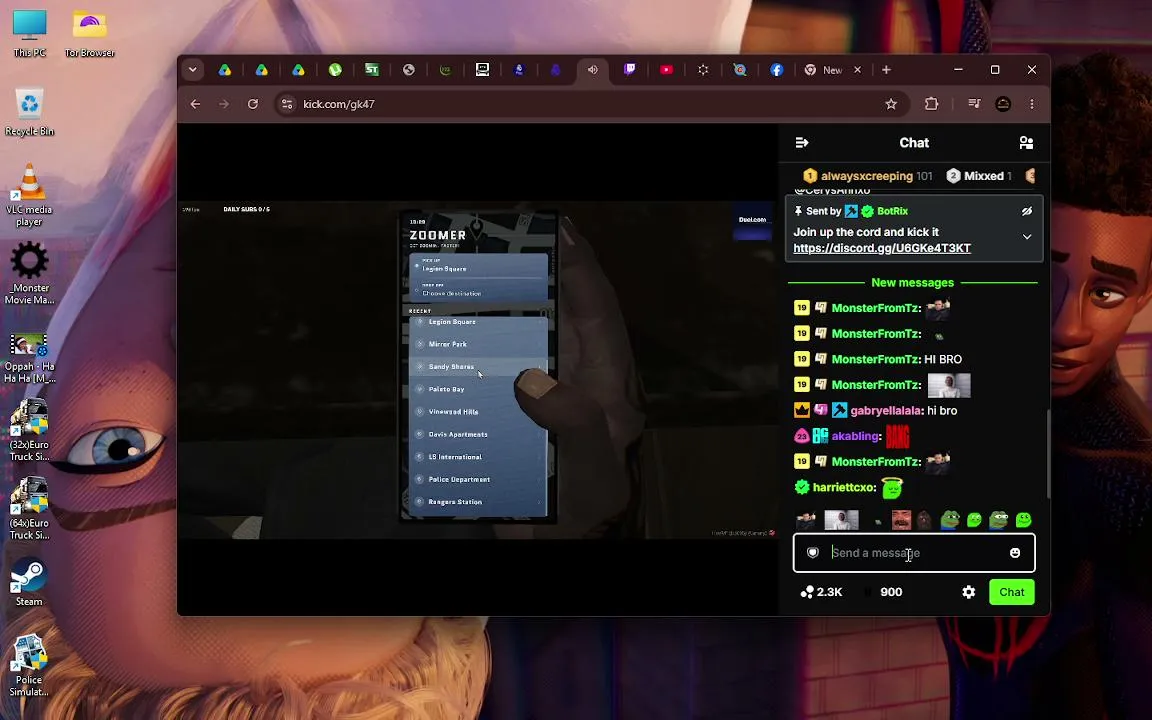Bookmark this page with star icon
This screenshot has width=1152, height=720.
click(x=891, y=104)
